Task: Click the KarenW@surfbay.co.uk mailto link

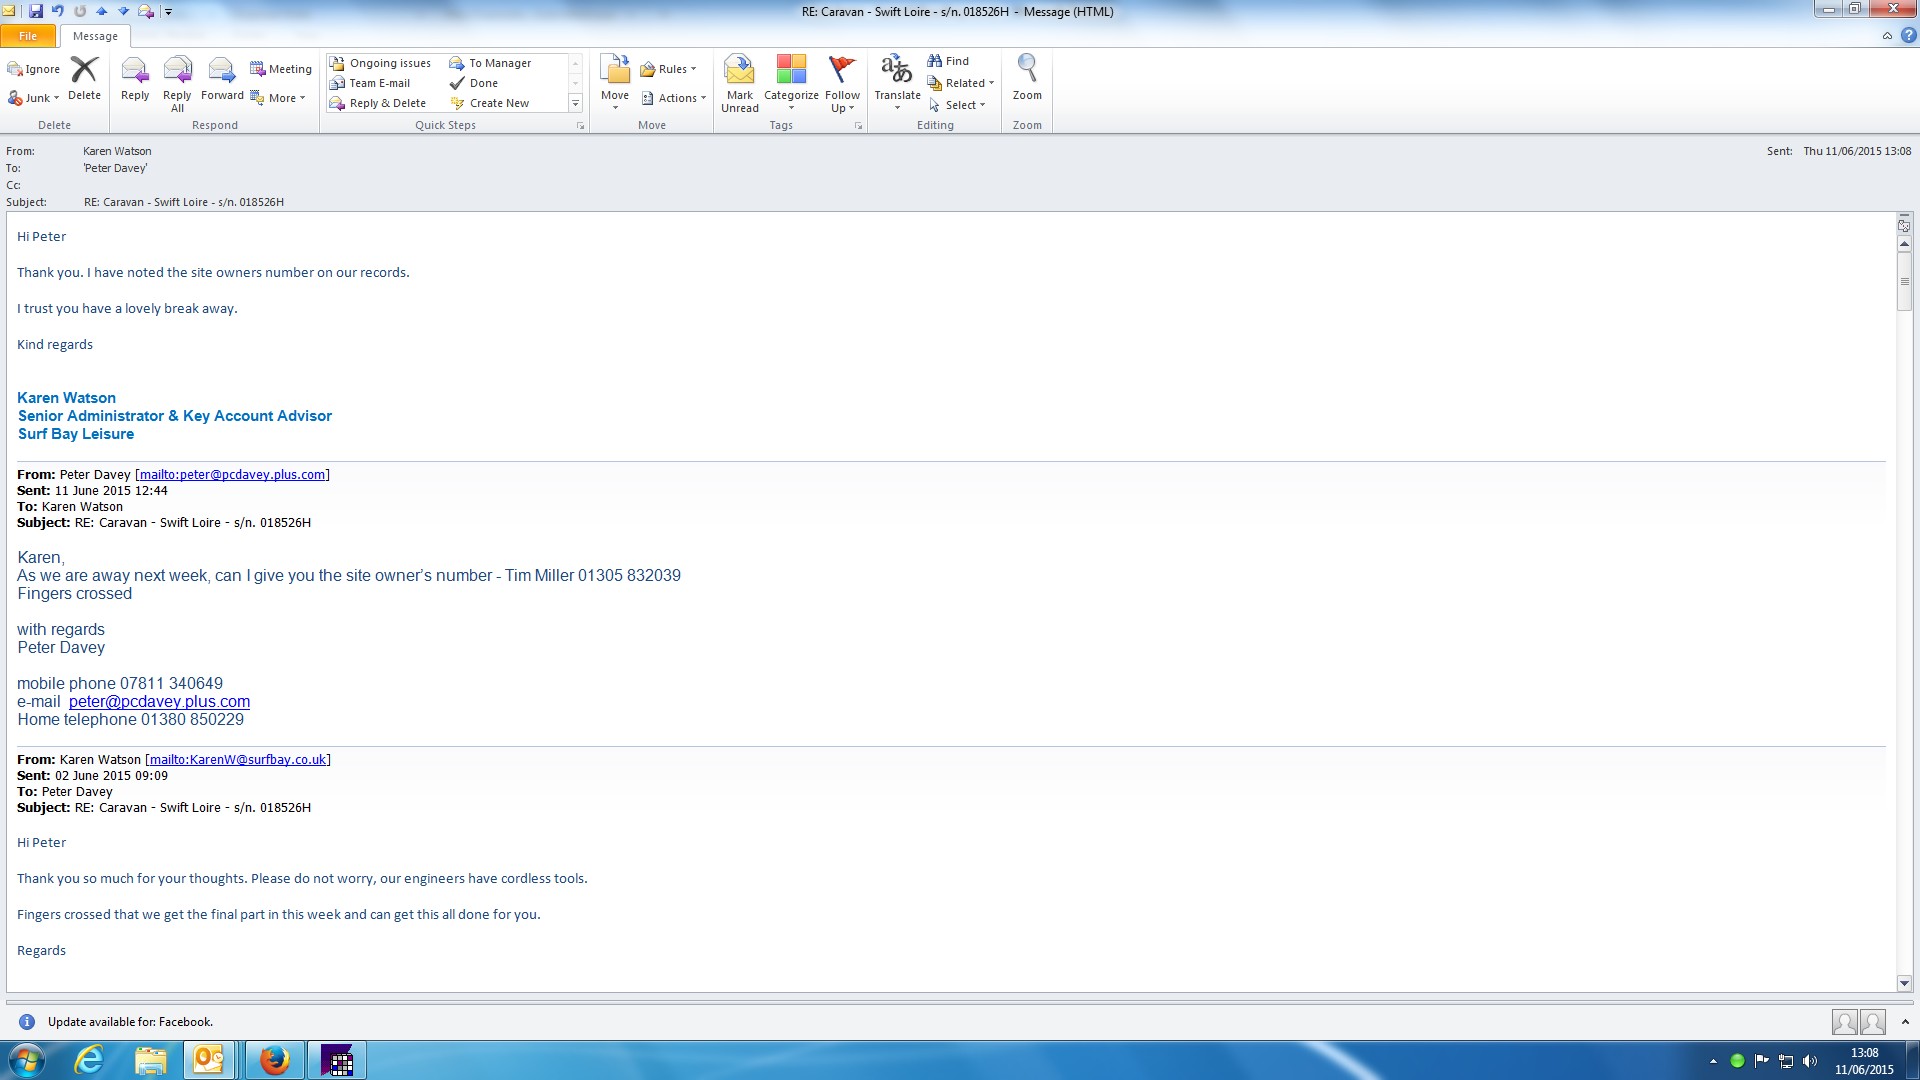Action: coord(238,760)
